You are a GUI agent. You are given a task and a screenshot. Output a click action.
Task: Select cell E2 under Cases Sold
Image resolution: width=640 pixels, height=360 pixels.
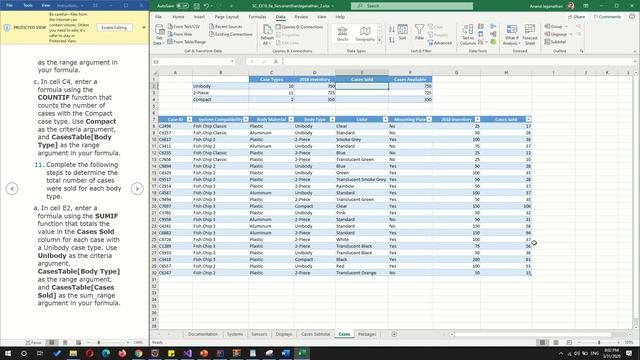(362, 86)
